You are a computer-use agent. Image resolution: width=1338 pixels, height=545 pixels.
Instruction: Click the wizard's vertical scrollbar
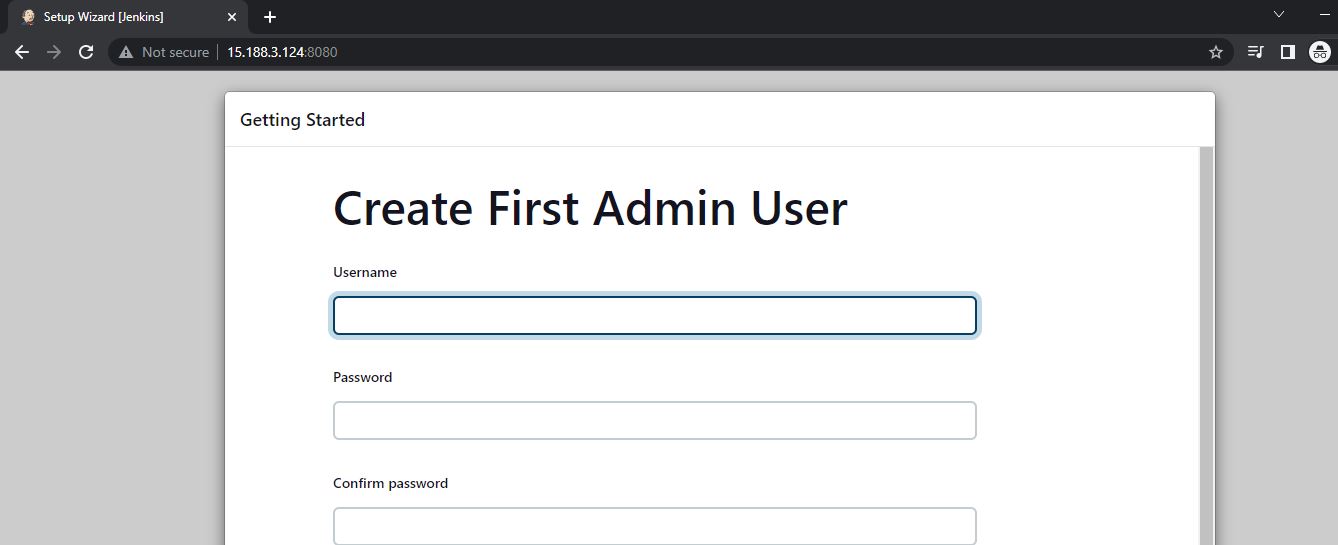tap(1206, 345)
